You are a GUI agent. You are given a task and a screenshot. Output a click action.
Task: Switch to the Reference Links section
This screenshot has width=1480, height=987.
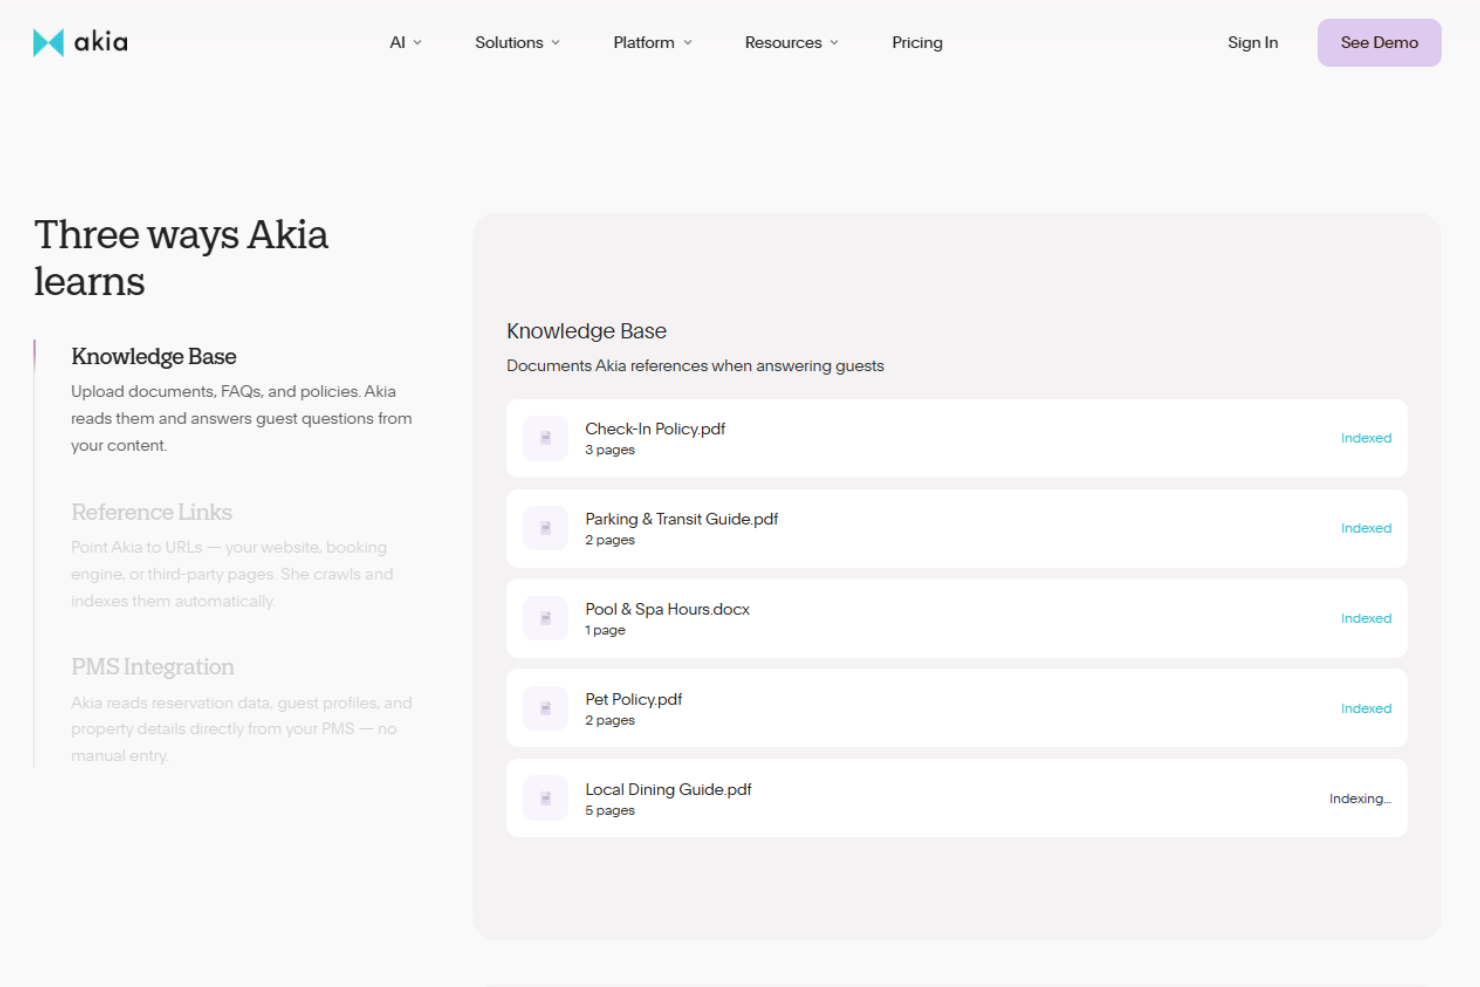click(151, 512)
